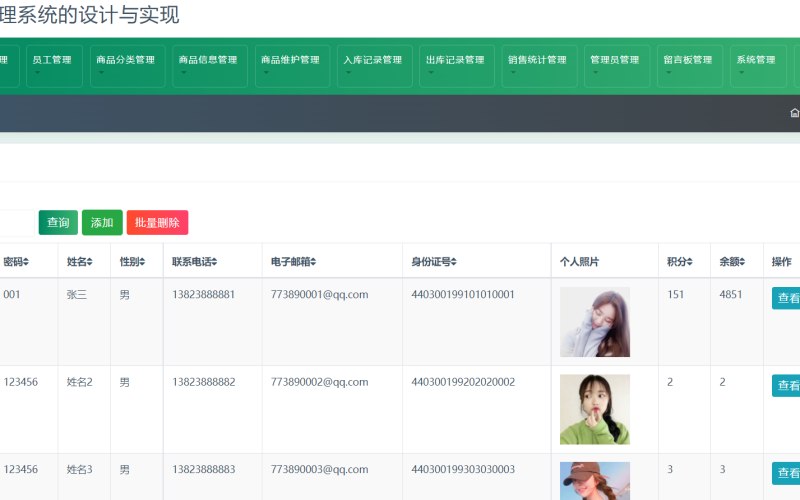Select name cell 姓名2
The image size is (800, 500).
click(80, 382)
